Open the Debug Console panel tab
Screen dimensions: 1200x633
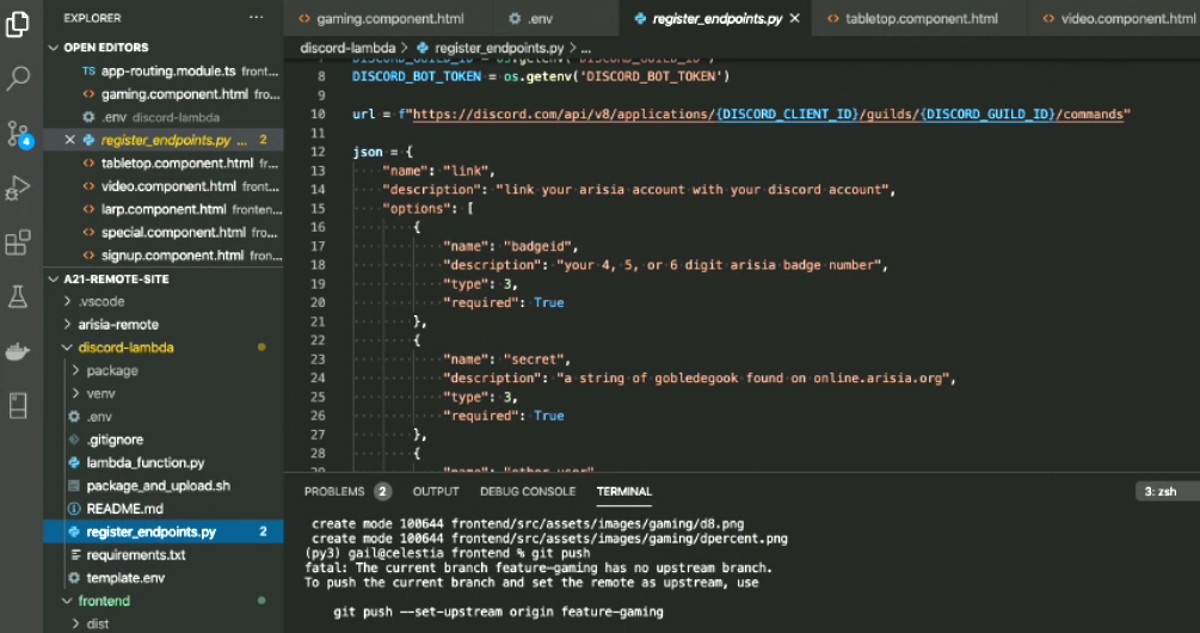point(527,492)
